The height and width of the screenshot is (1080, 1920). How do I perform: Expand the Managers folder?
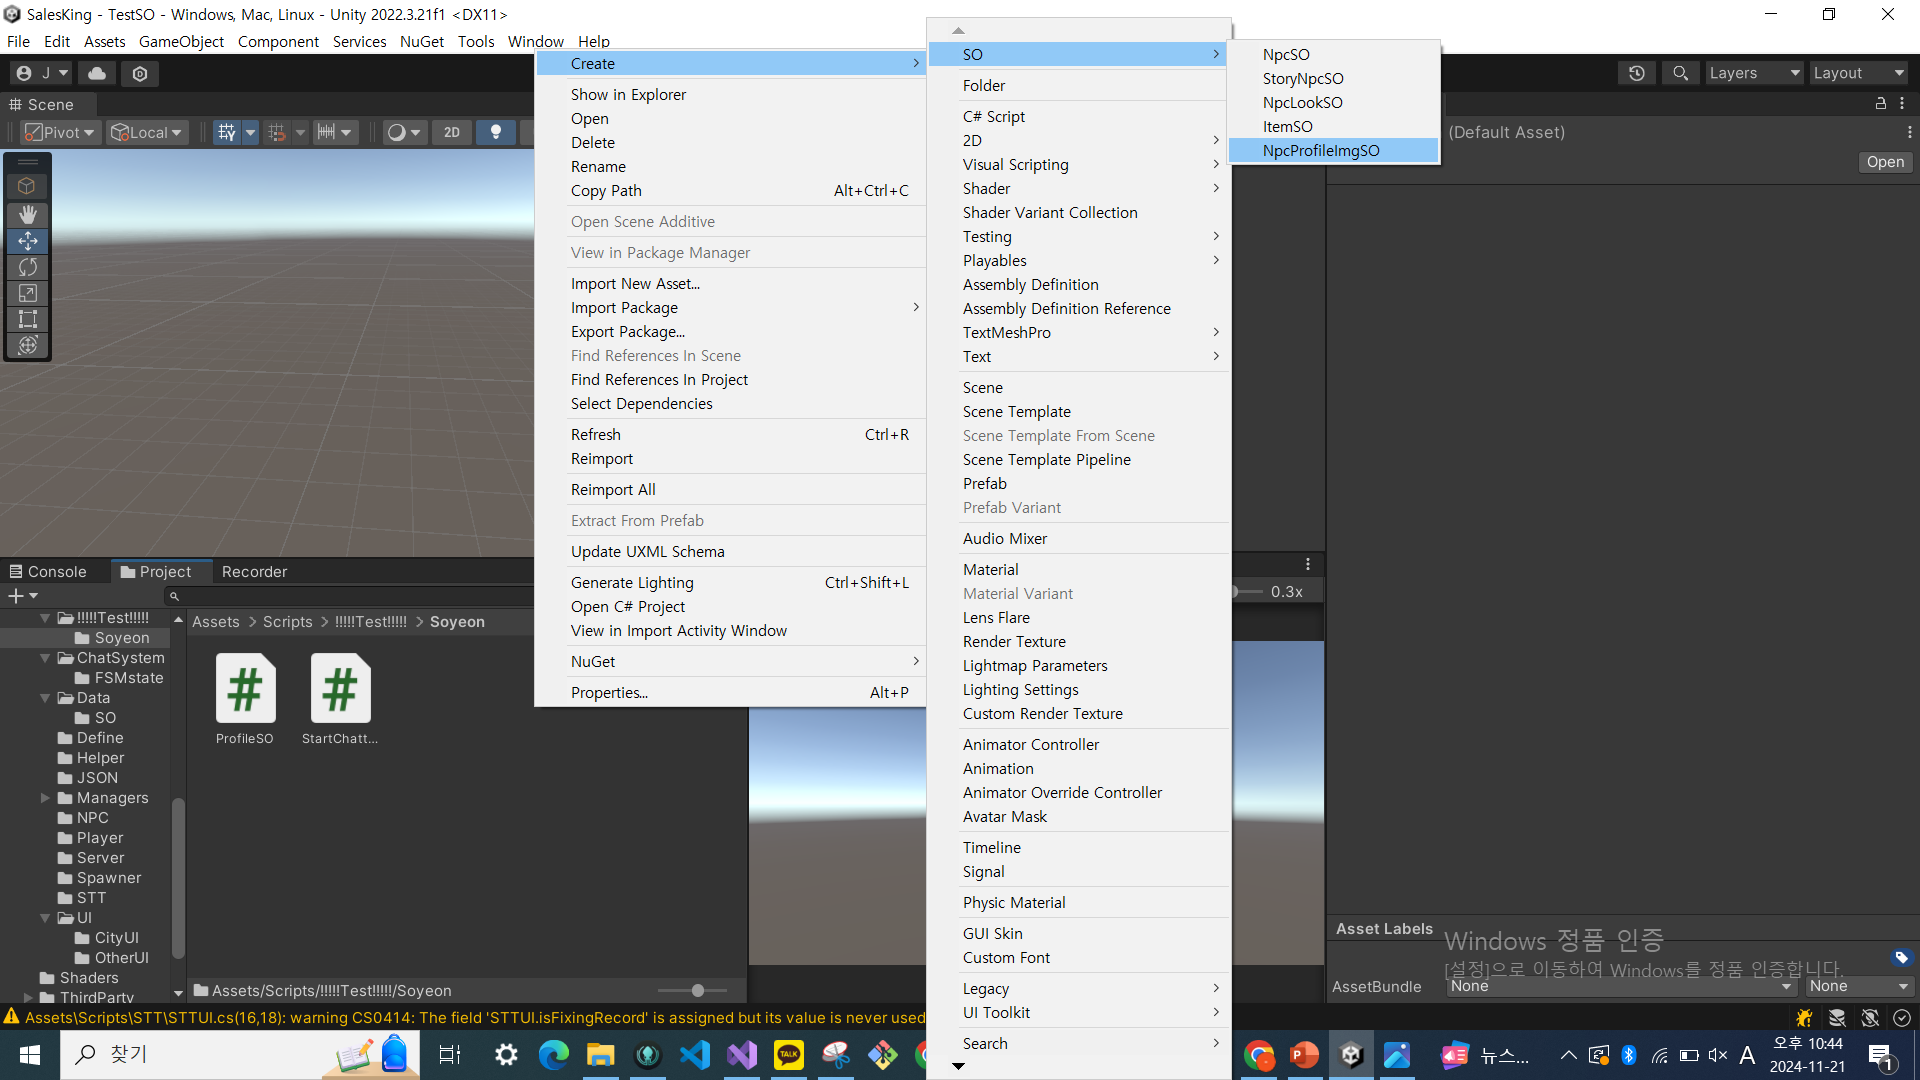45,798
